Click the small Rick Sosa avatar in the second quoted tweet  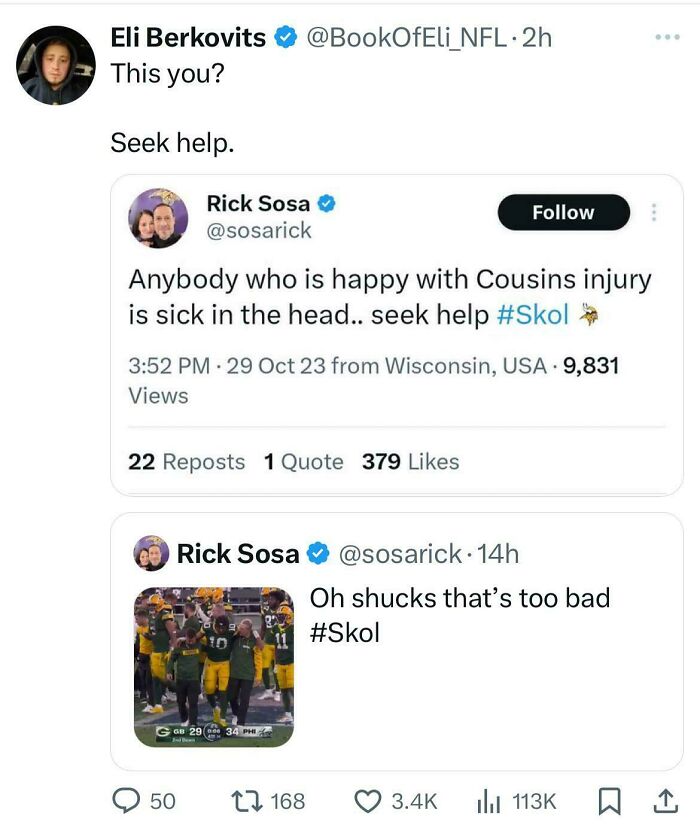coord(151,553)
